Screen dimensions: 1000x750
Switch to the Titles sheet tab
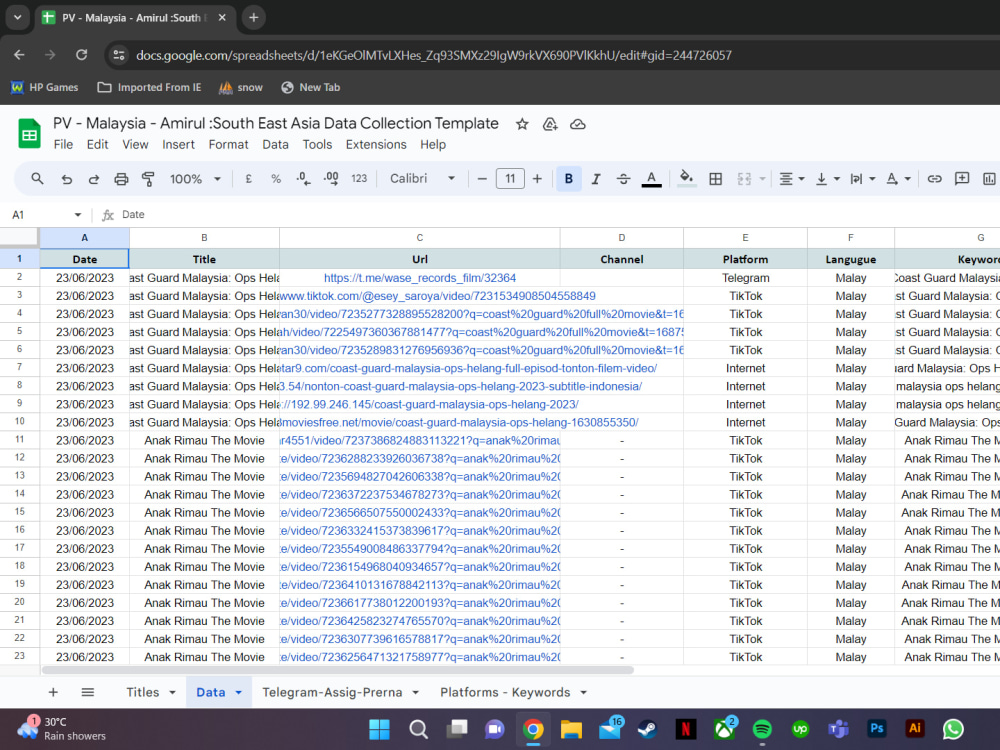coord(142,693)
